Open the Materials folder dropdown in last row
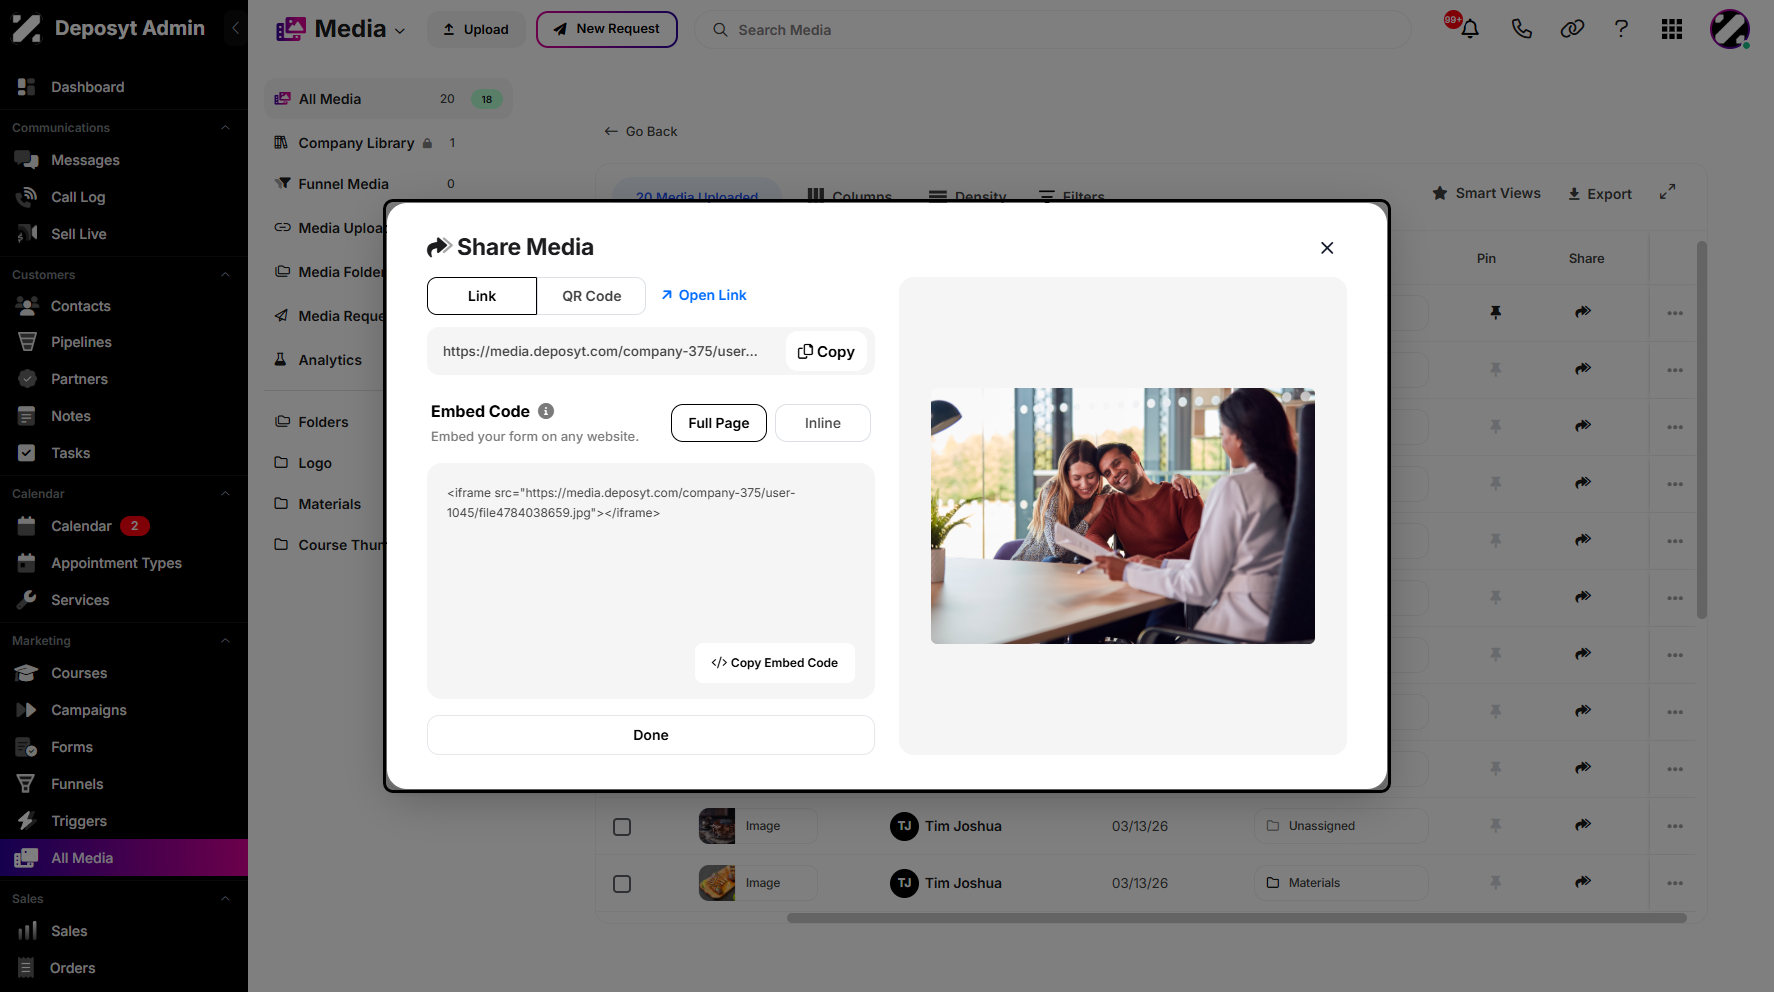Viewport: 1774px width, 992px height. [1341, 883]
